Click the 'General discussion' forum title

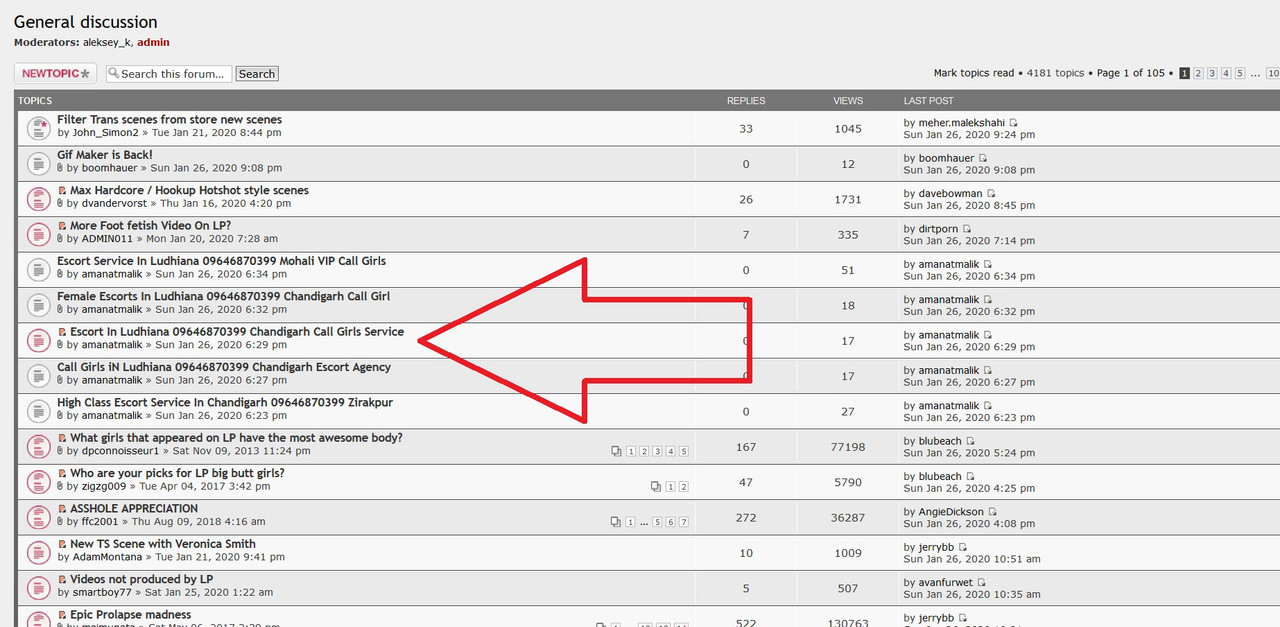click(86, 21)
